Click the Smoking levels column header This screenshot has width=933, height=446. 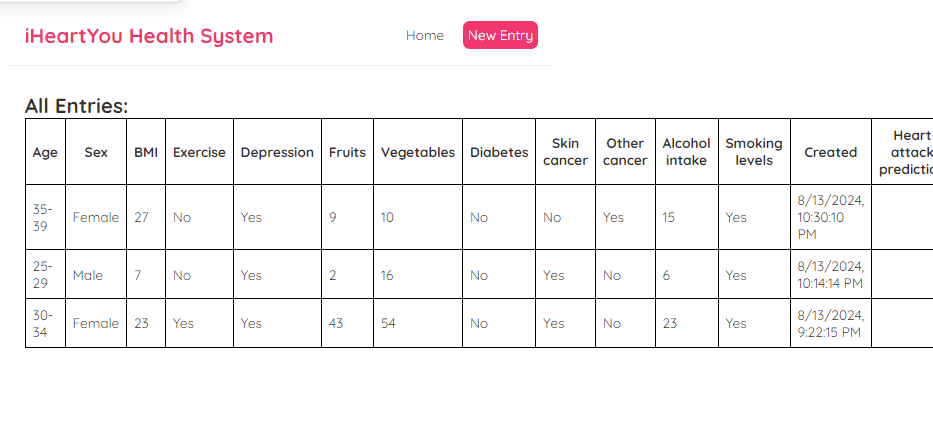pos(754,152)
